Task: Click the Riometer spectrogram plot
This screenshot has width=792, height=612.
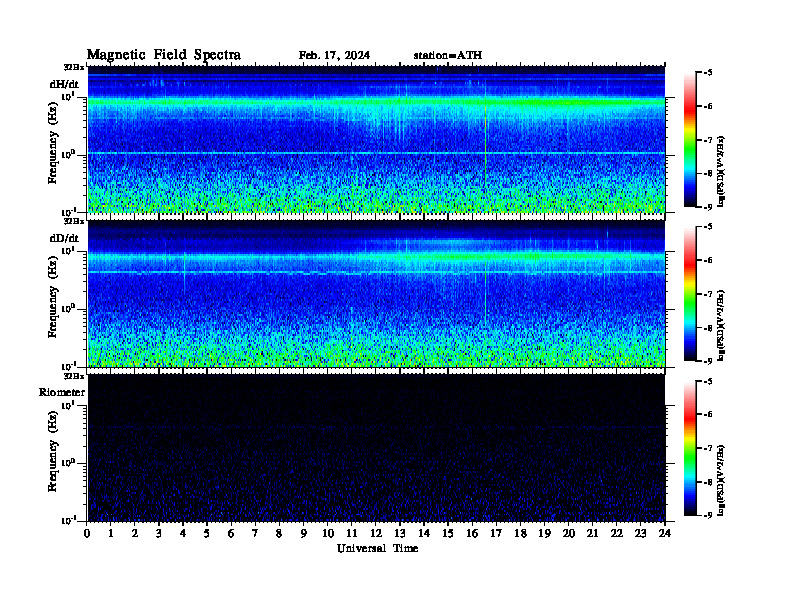Action: (376, 447)
